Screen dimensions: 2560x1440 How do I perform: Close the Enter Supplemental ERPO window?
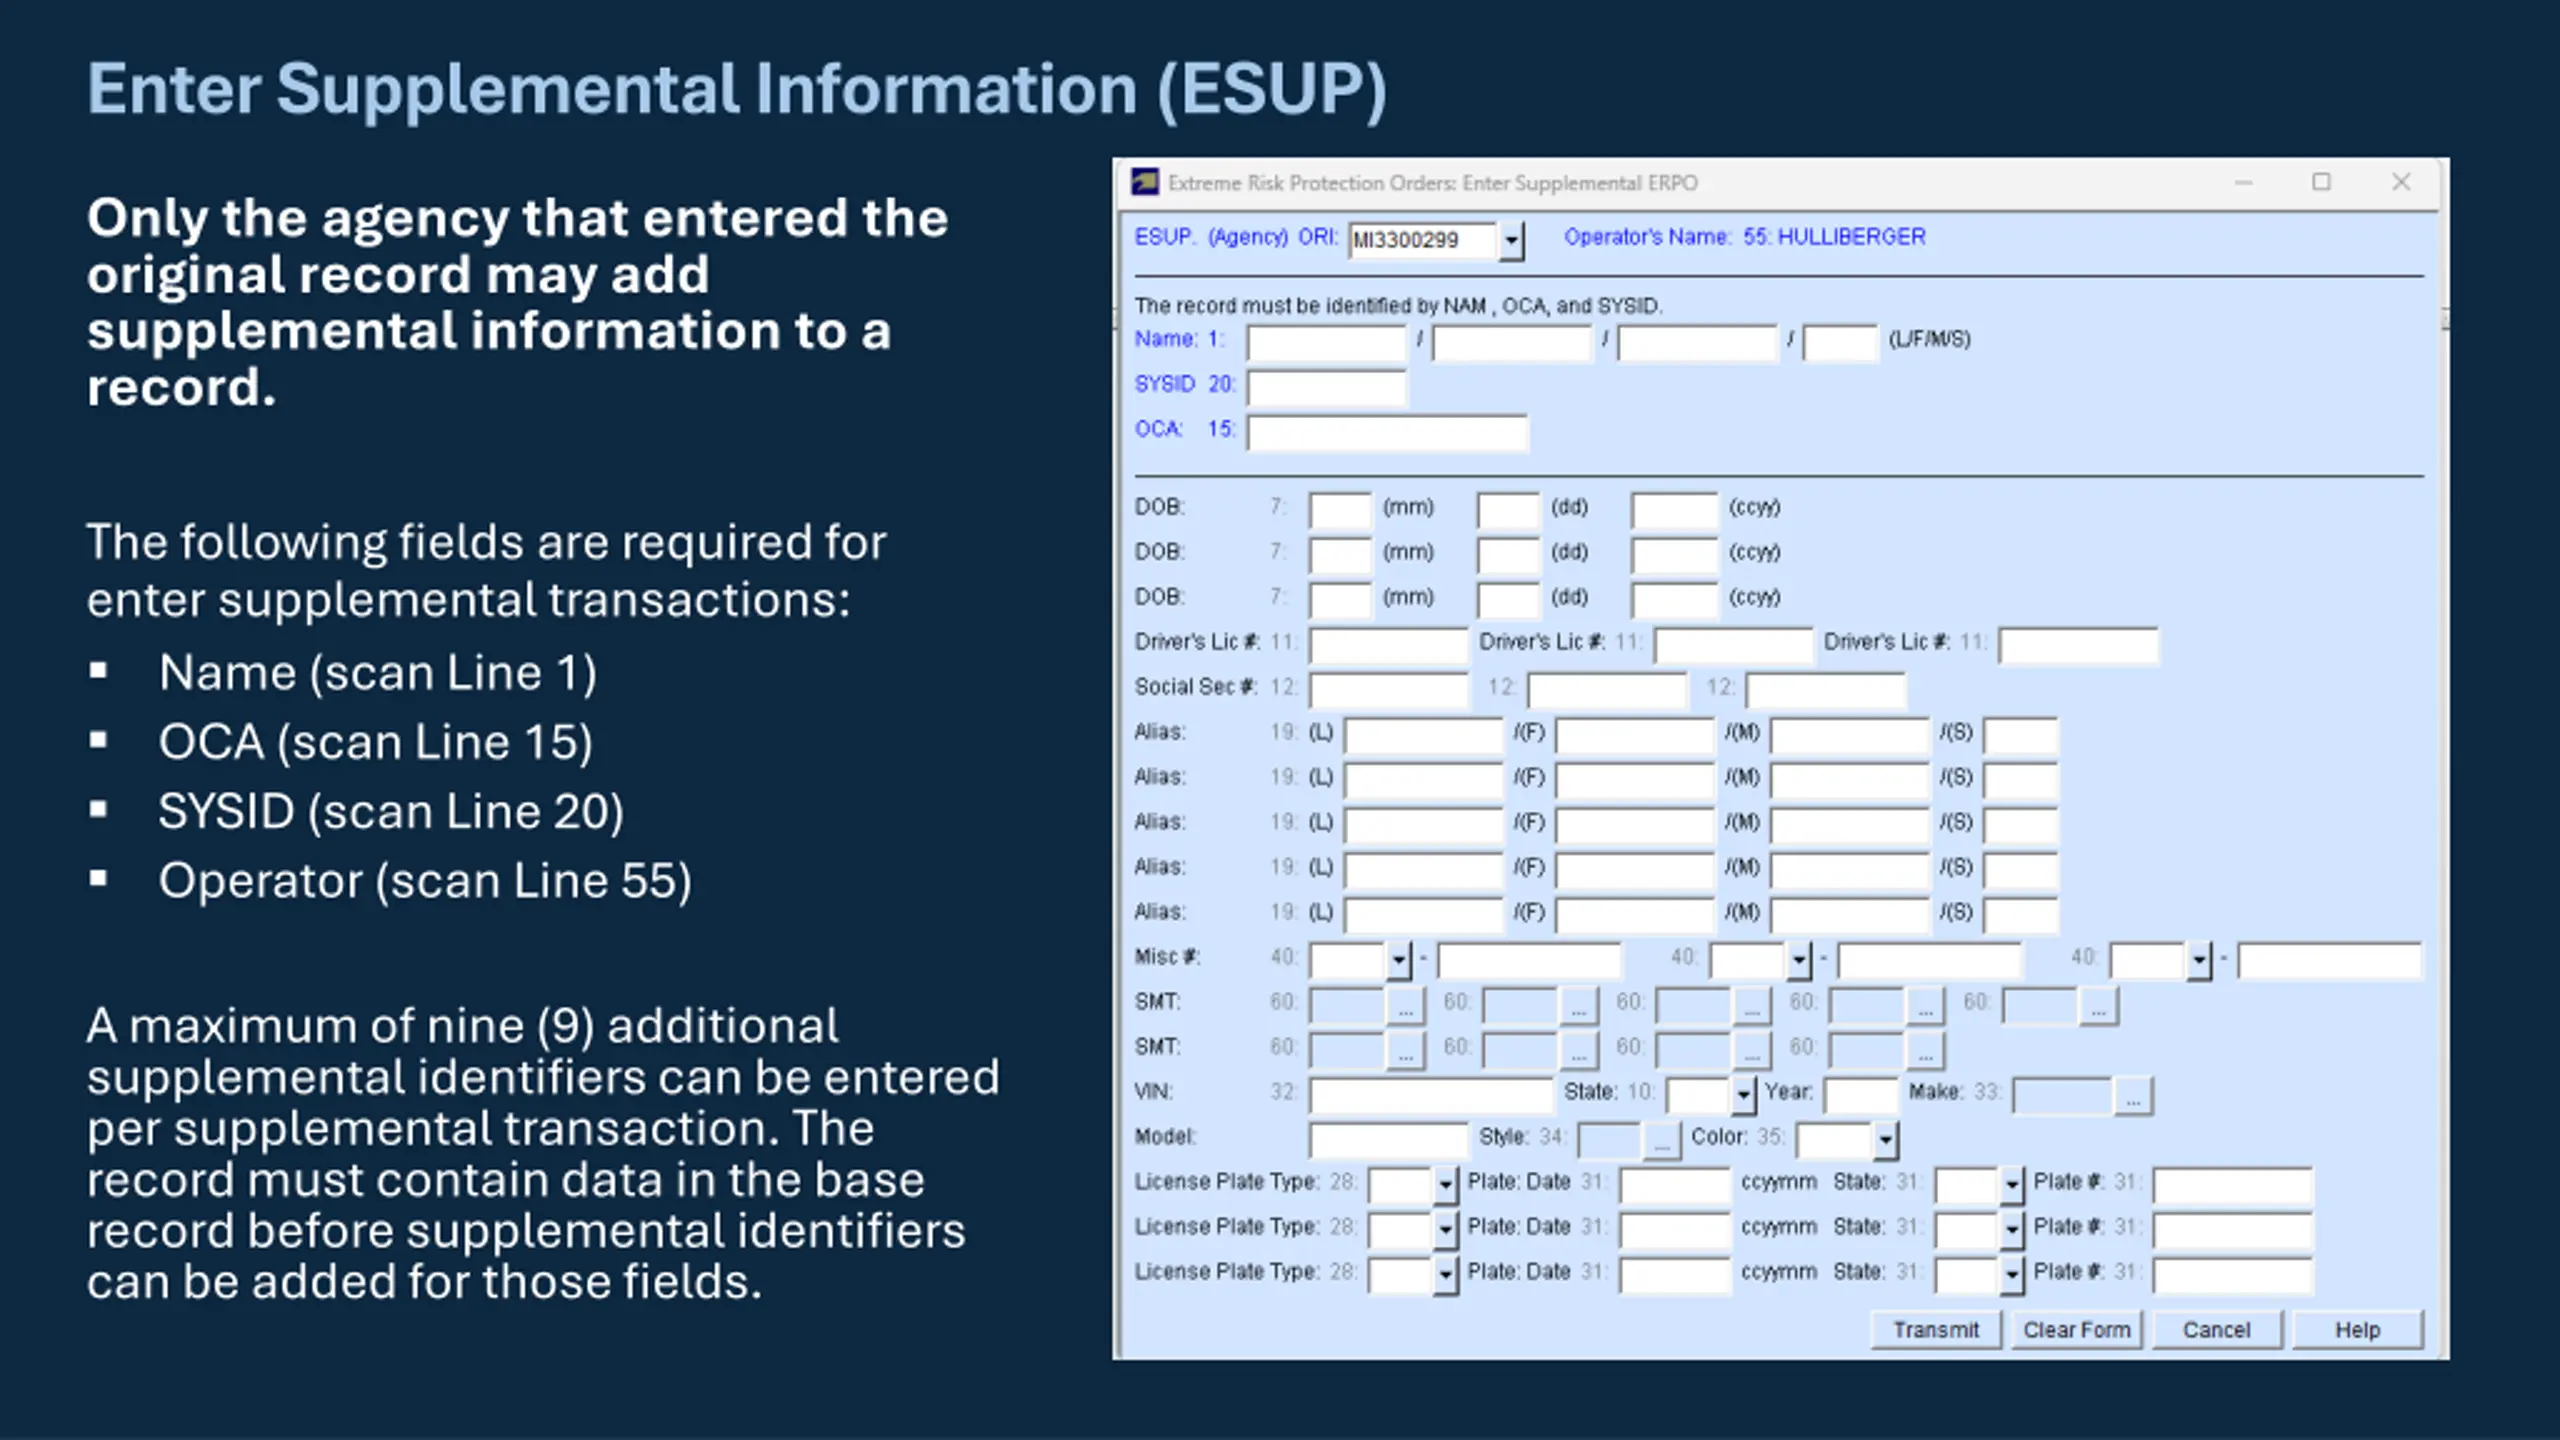2401,182
